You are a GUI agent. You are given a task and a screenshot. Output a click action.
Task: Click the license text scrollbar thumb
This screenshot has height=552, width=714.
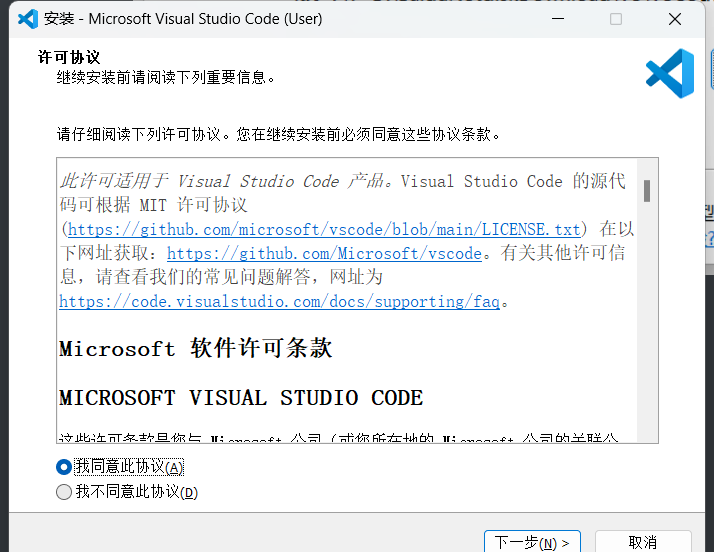pyautogui.click(x=647, y=191)
